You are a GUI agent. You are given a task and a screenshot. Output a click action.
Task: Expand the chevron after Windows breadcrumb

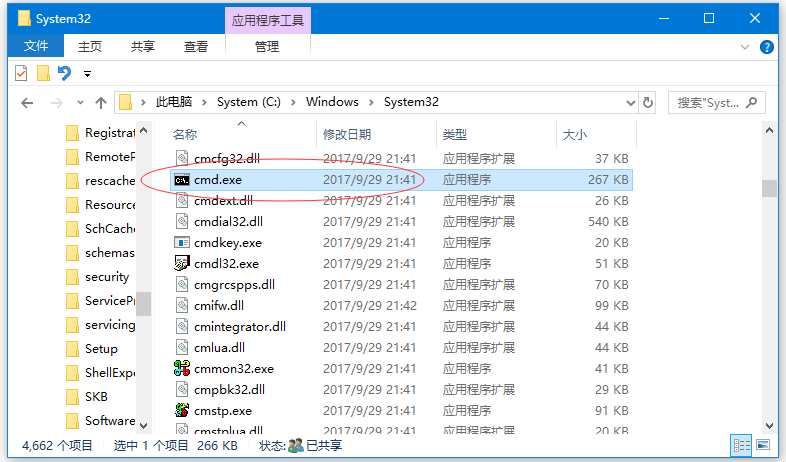tap(371, 102)
